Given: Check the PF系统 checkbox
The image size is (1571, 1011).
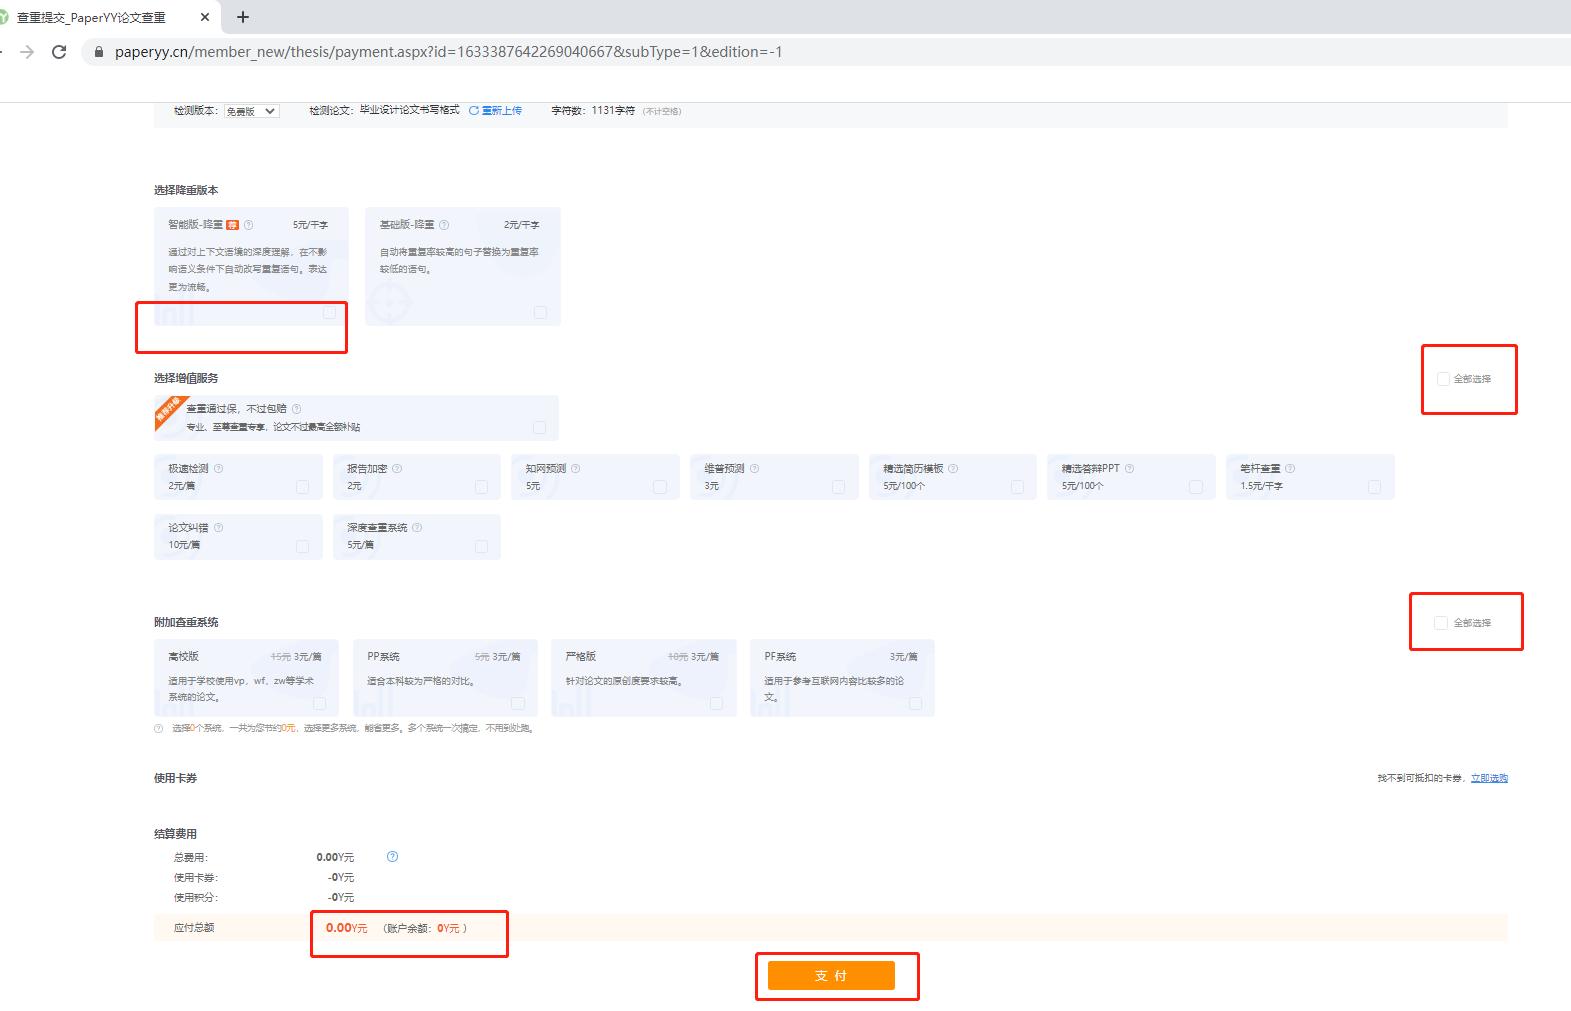Looking at the screenshot, I should [915, 703].
